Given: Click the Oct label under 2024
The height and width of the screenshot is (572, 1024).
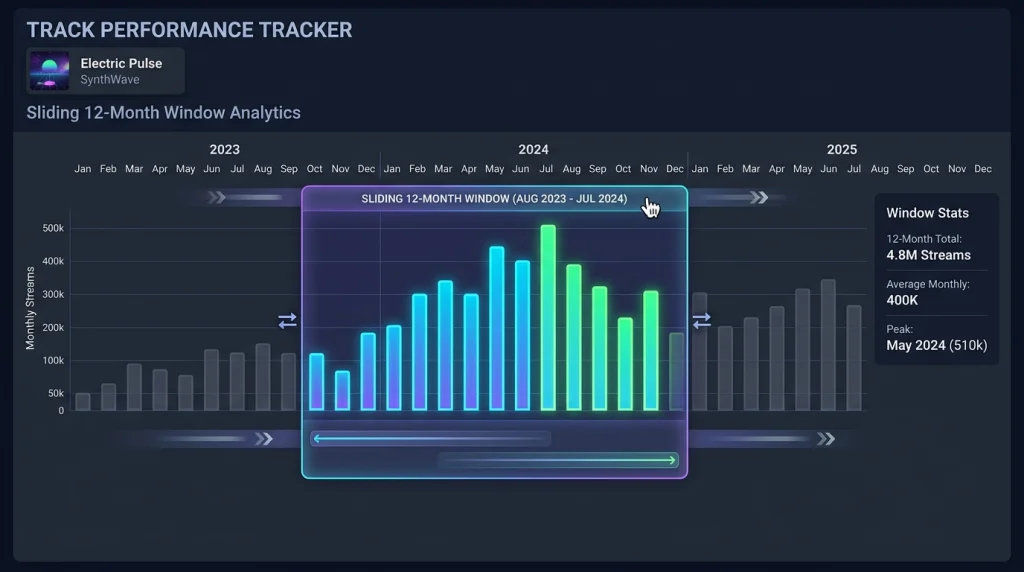Looking at the screenshot, I should pyautogui.click(x=623, y=169).
